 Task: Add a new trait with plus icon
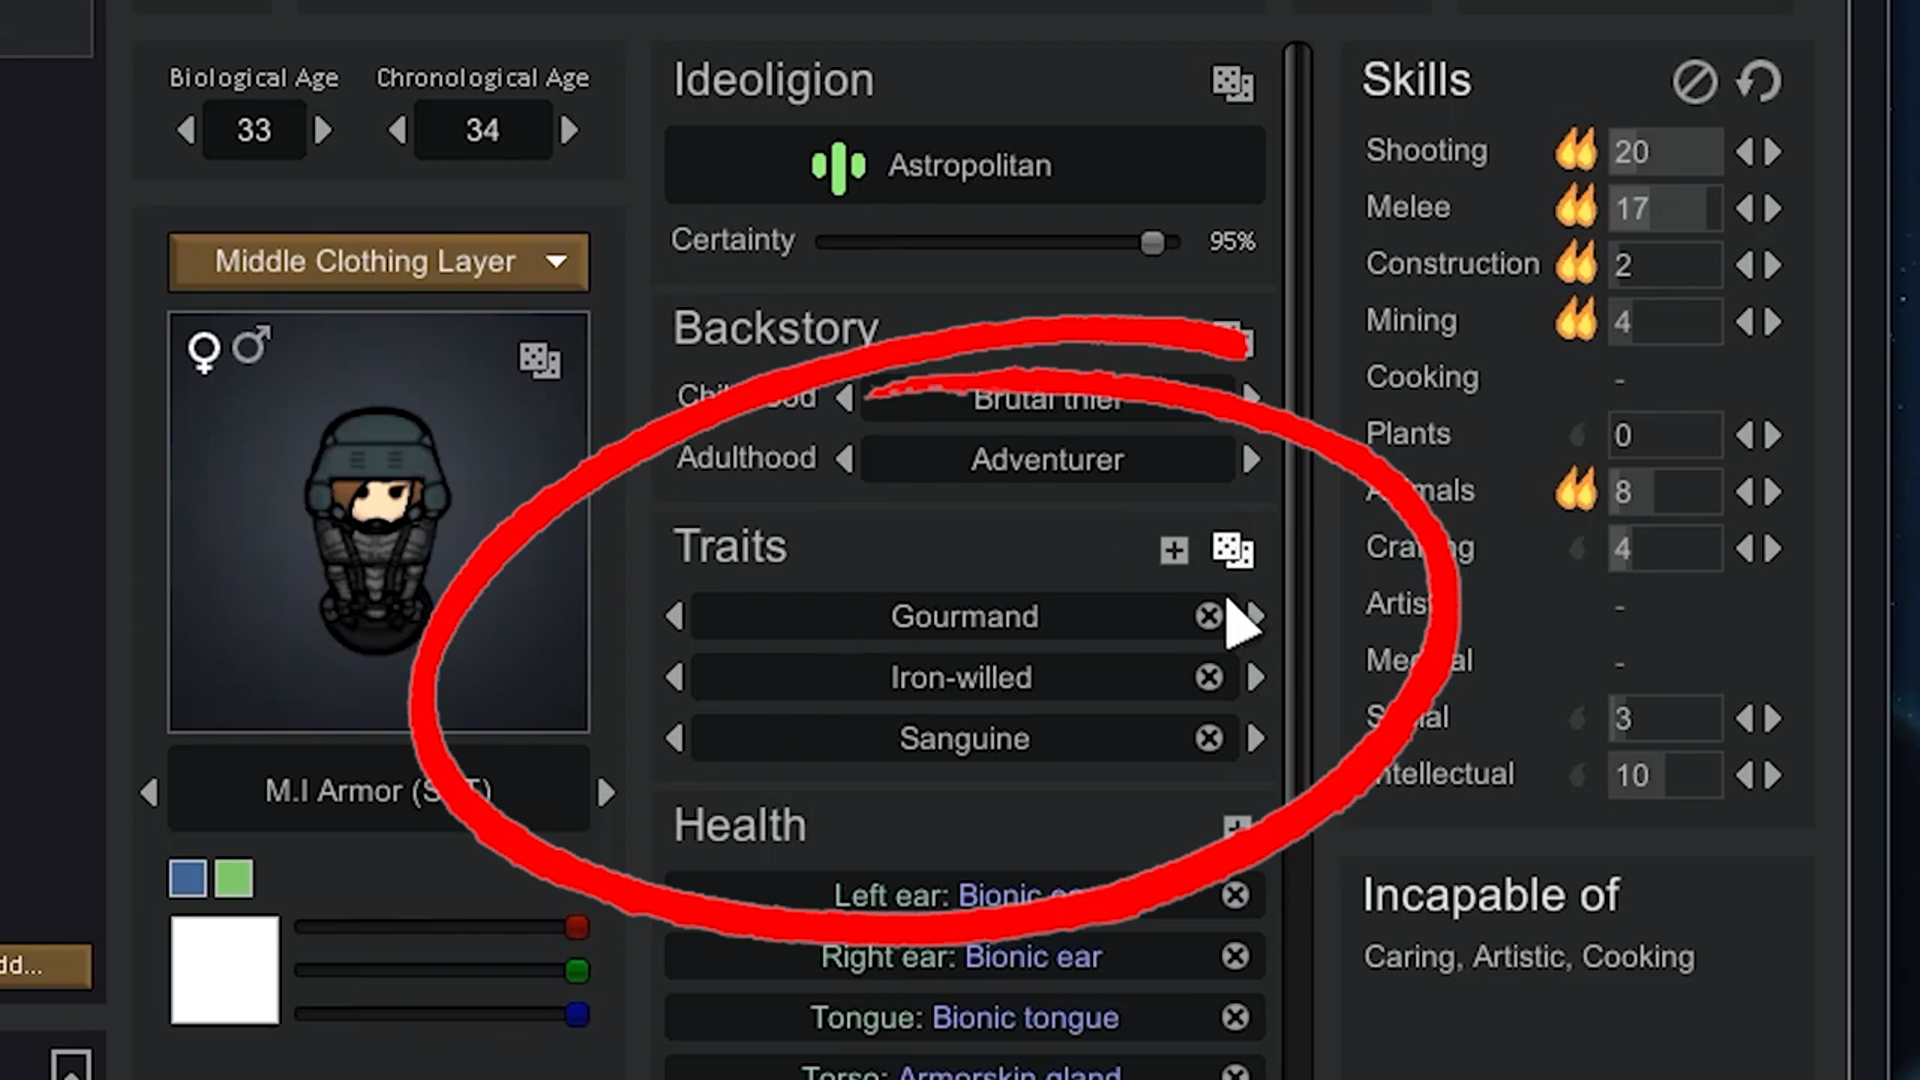pyautogui.click(x=1174, y=549)
